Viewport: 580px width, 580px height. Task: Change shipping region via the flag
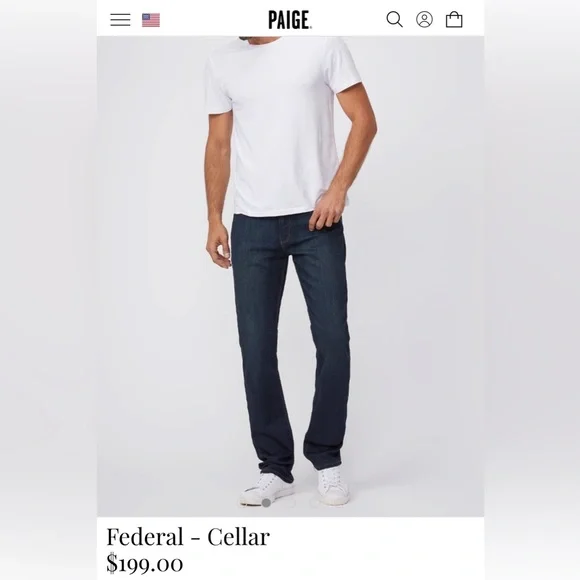point(151,20)
